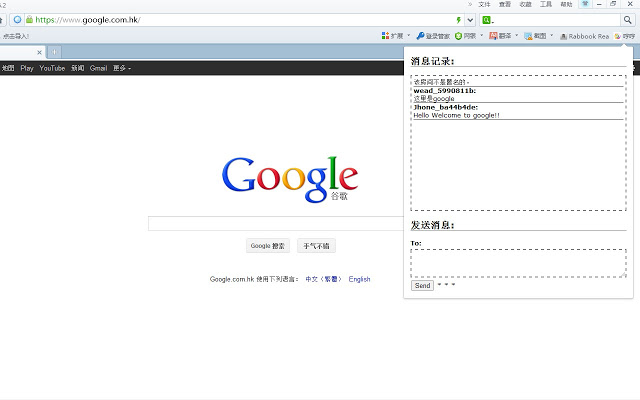Minimize the browser window
Viewport: 640px width, 400px height.
[x=599, y=4]
